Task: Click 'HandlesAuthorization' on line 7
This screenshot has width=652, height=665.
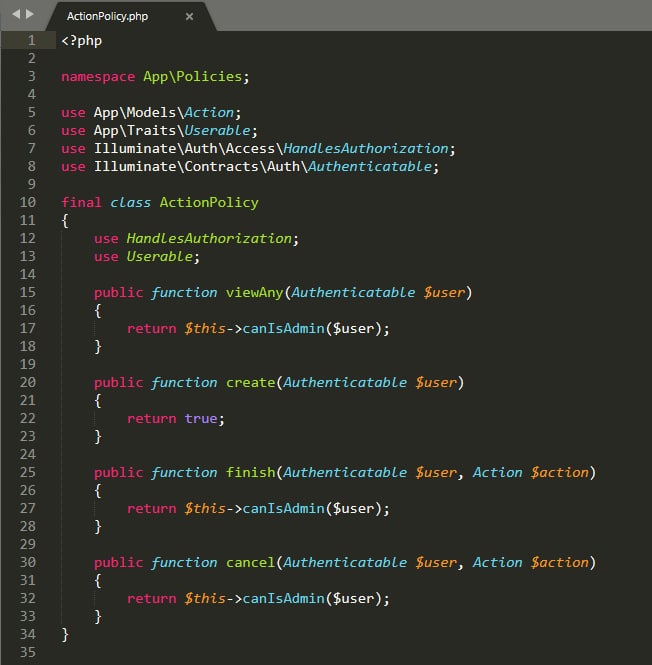Action: 366,149
